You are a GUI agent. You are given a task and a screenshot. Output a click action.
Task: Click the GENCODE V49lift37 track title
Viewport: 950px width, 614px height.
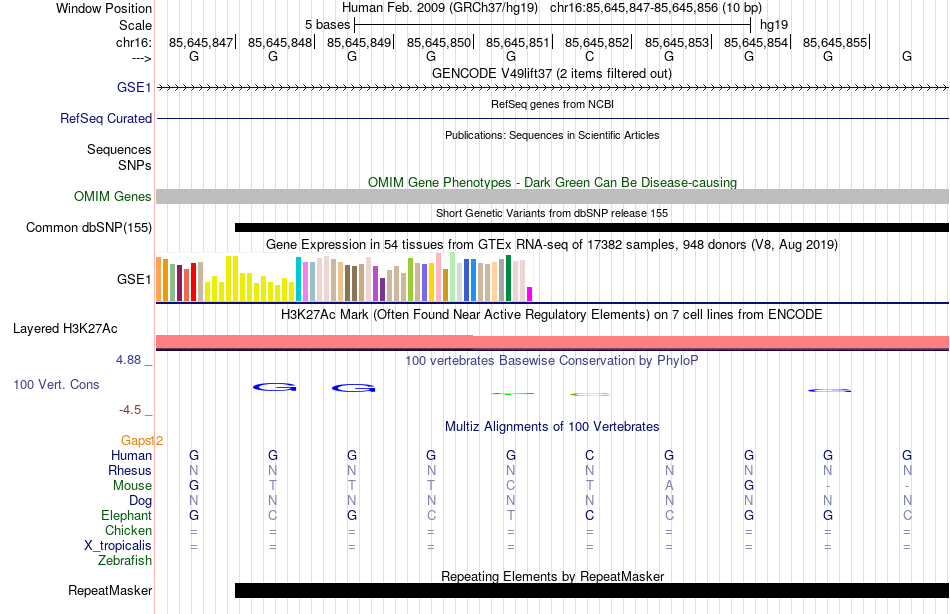[x=552, y=73]
